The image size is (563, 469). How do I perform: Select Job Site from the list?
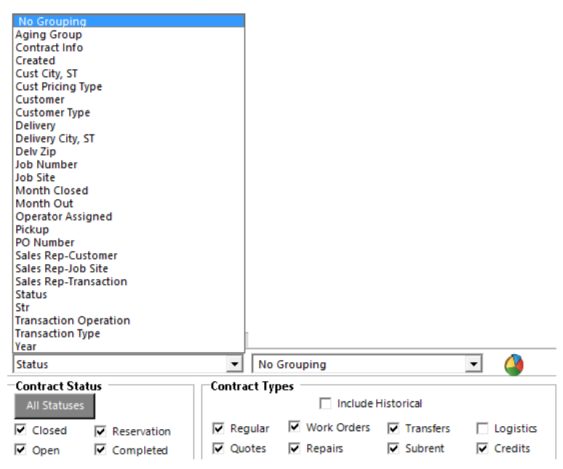pyautogui.click(x=129, y=177)
